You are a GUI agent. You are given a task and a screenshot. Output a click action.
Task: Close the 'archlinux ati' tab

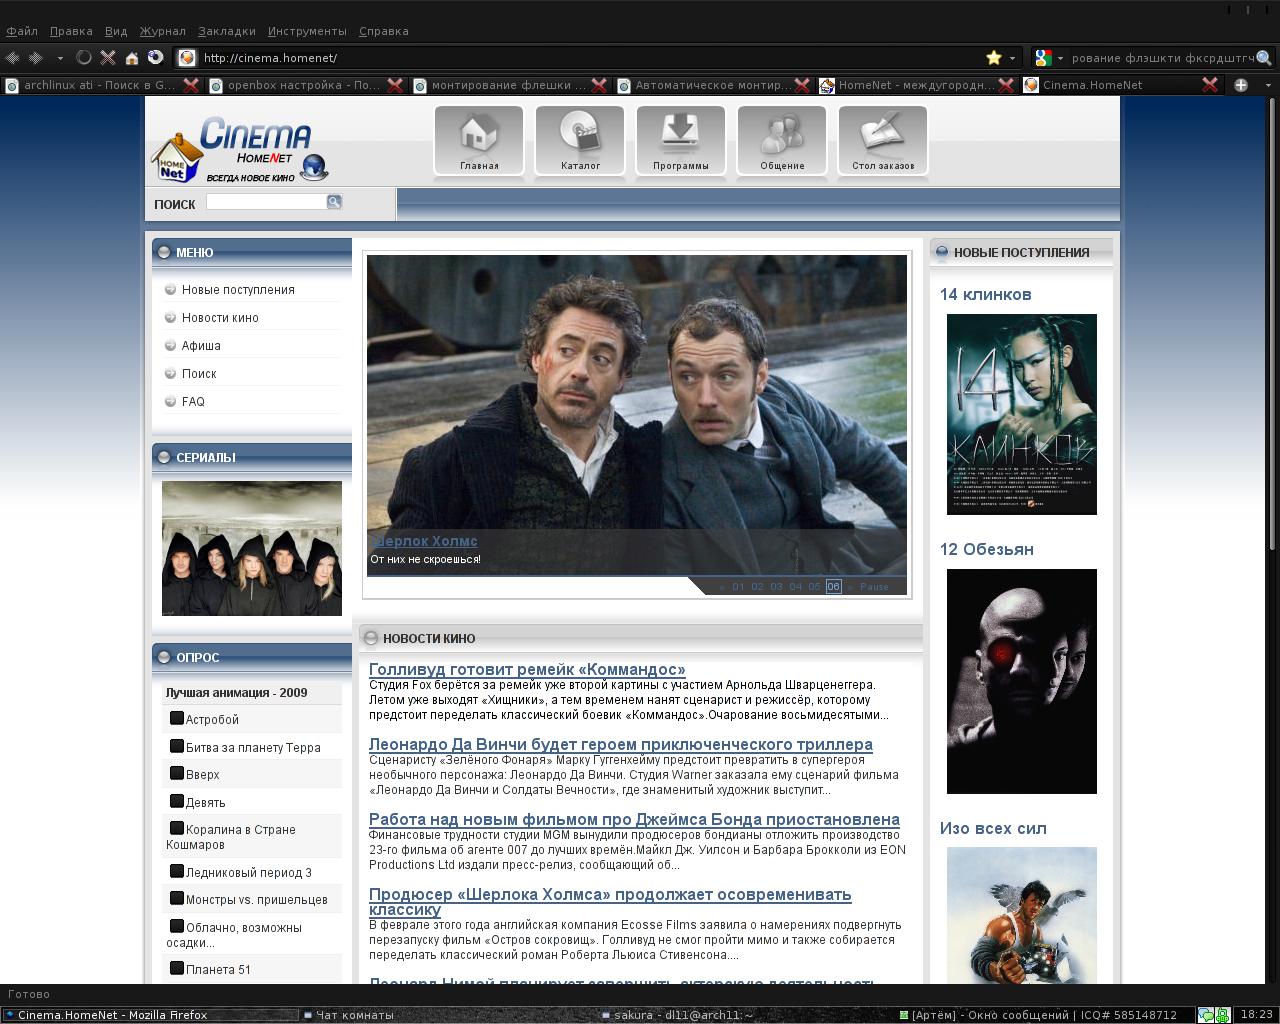click(x=193, y=85)
